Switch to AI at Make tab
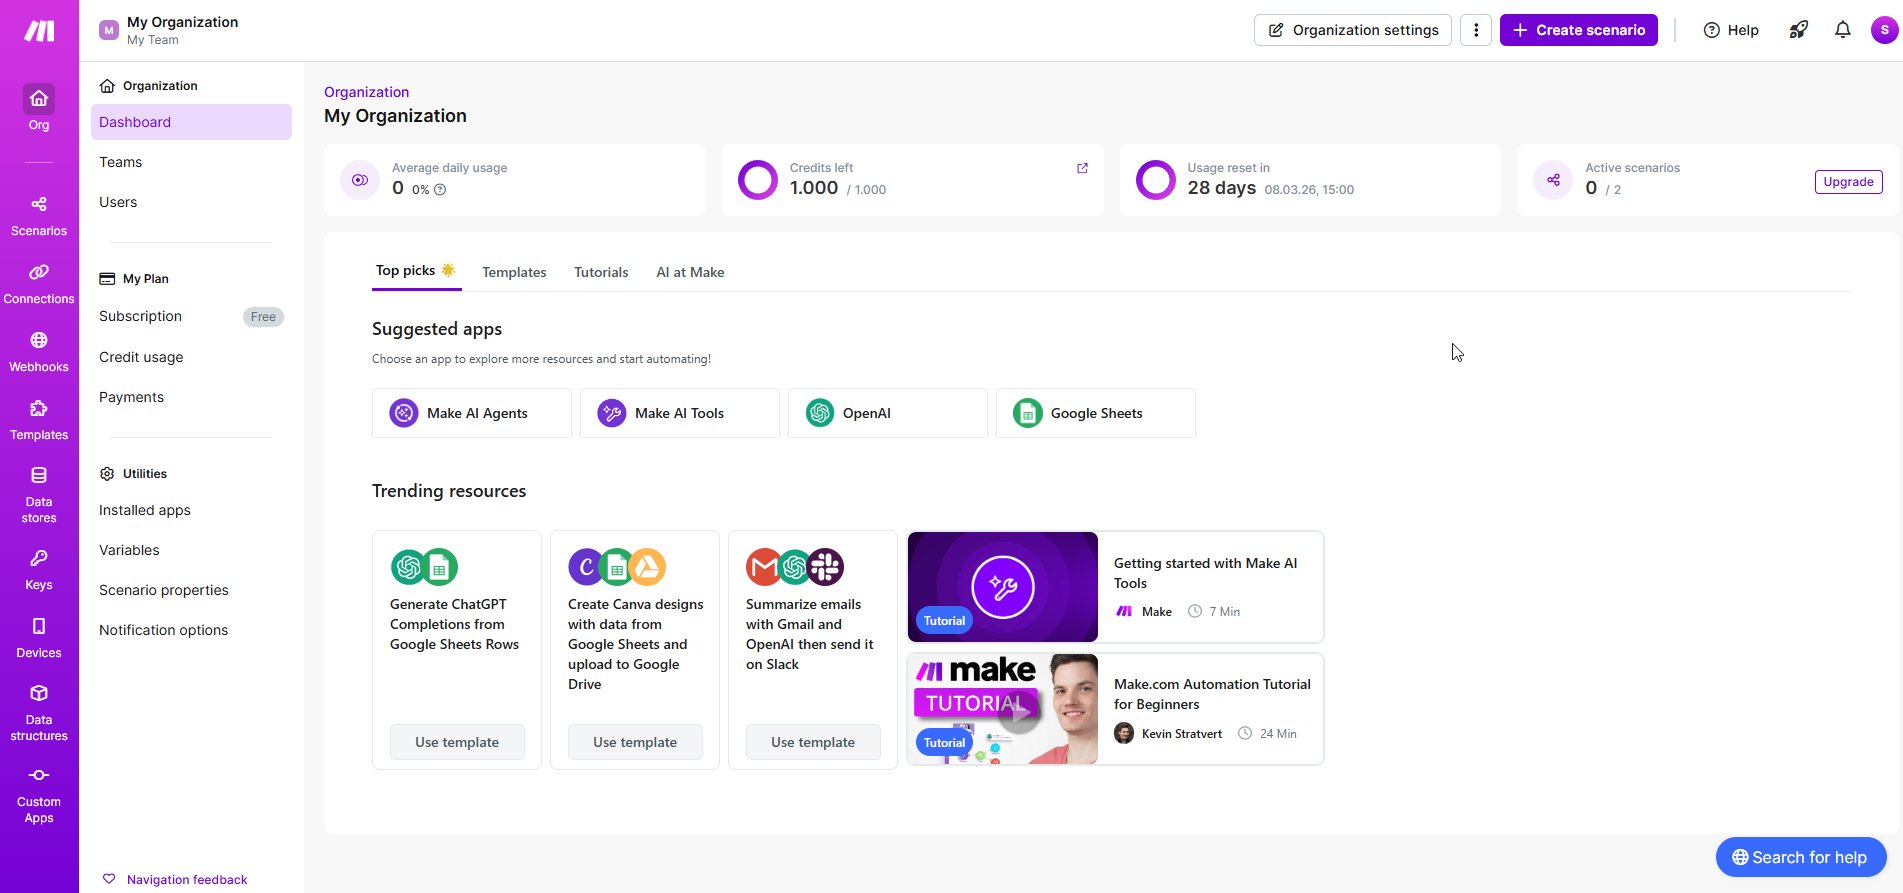 point(690,272)
